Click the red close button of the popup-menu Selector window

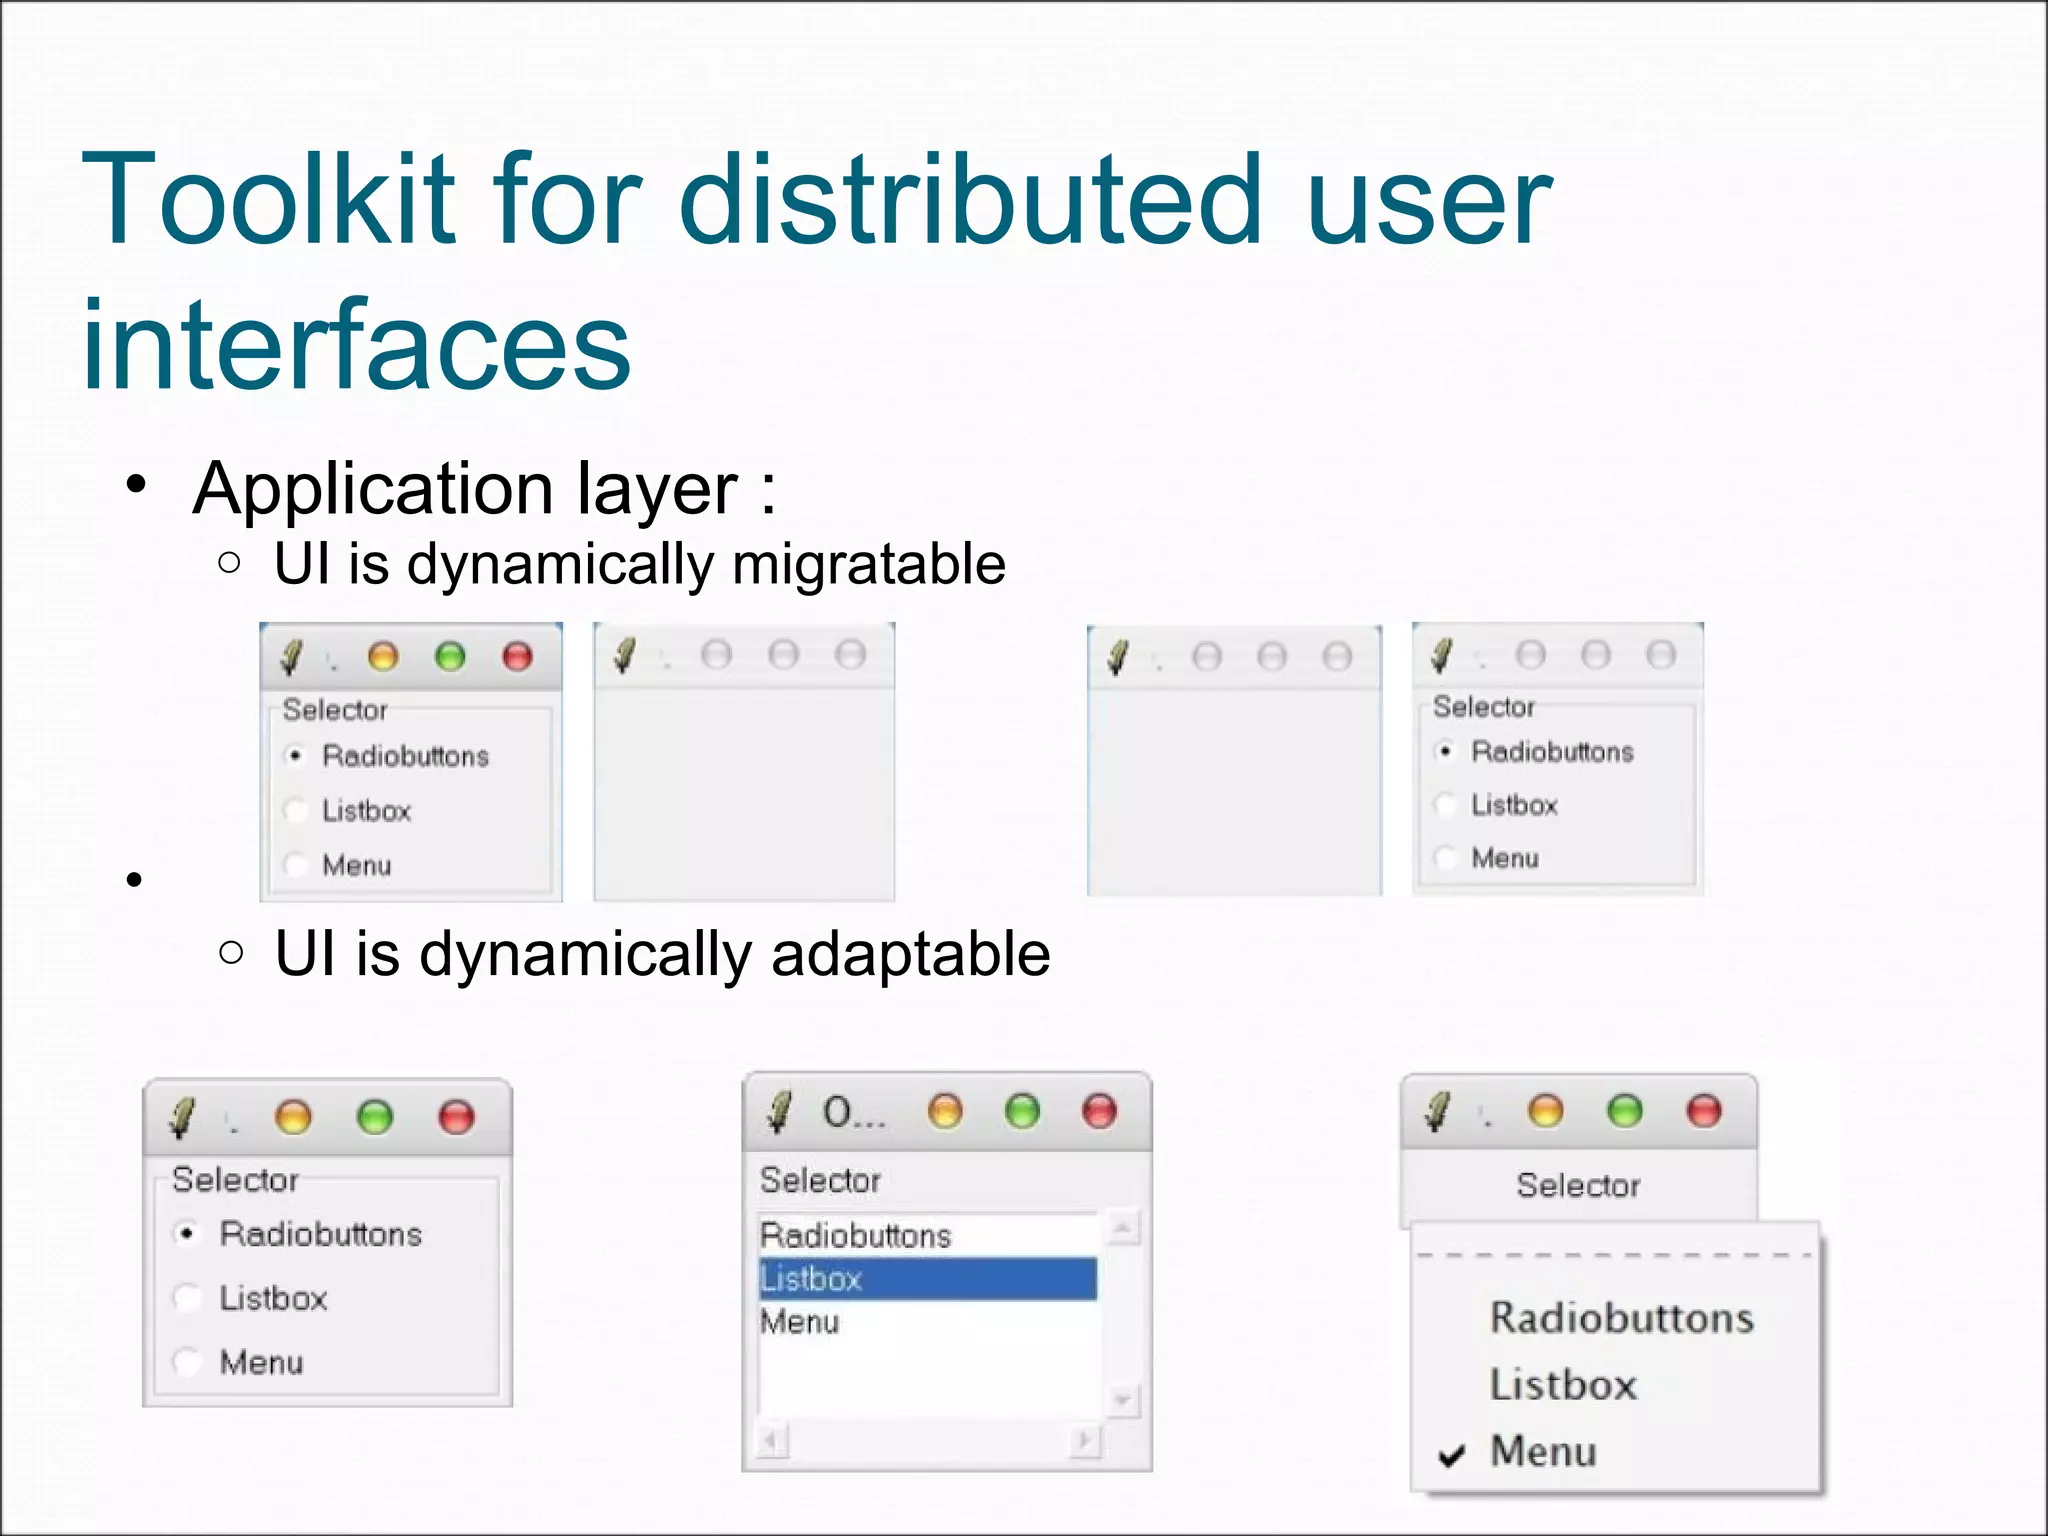[1704, 1111]
